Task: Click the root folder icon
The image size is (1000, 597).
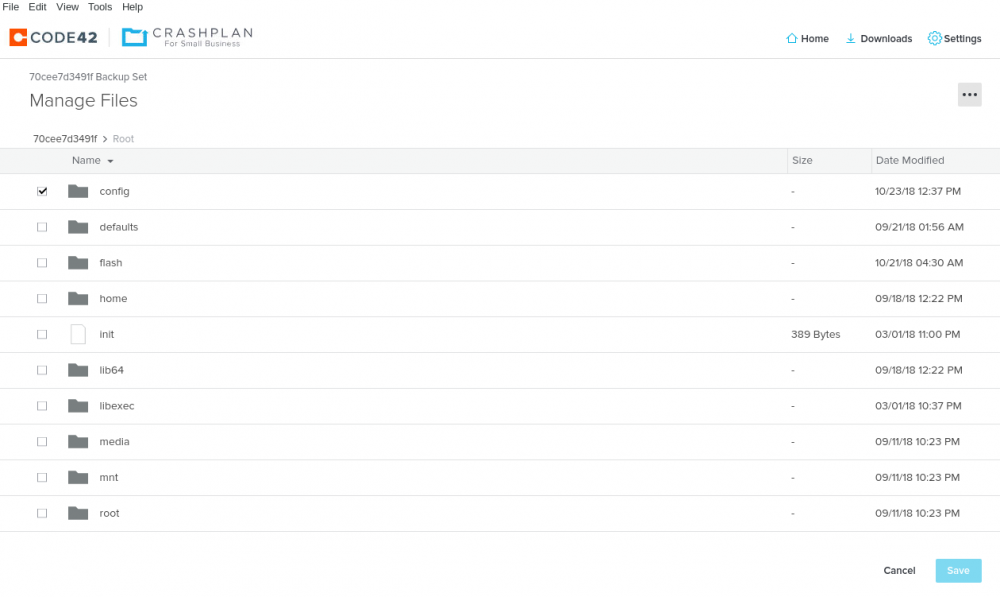Action: [x=78, y=513]
